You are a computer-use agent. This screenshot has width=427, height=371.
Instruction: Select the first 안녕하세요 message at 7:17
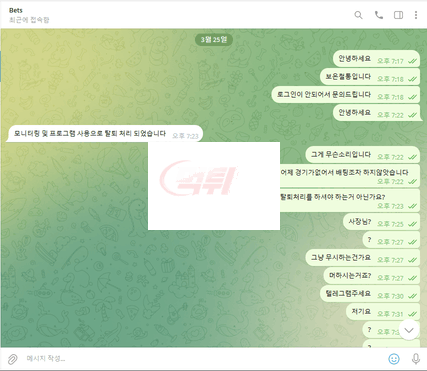point(376,59)
